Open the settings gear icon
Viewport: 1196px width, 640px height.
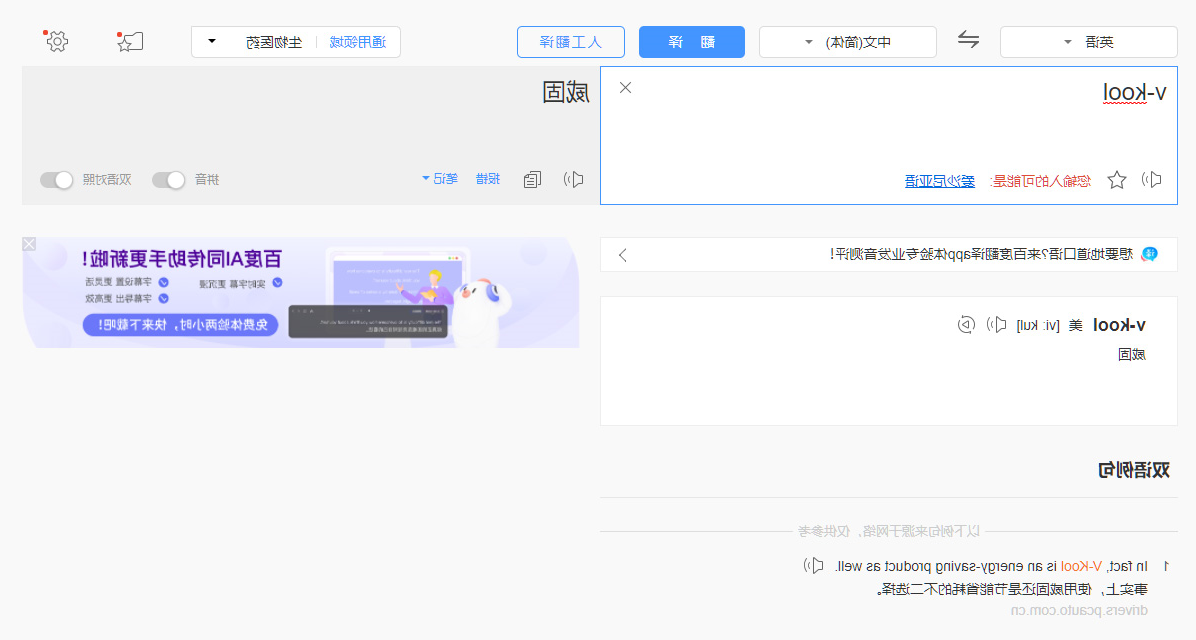(56, 41)
